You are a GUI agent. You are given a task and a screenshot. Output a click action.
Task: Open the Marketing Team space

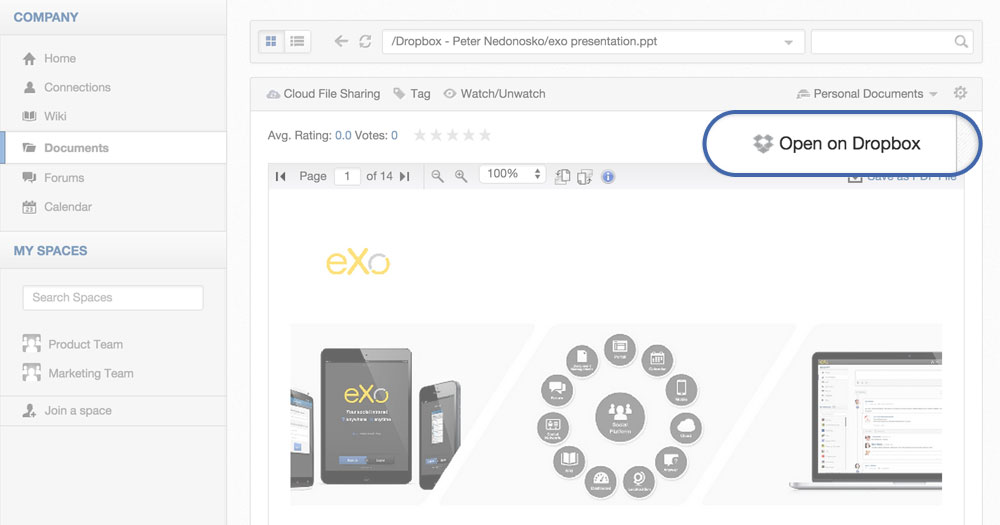[x=78, y=373]
